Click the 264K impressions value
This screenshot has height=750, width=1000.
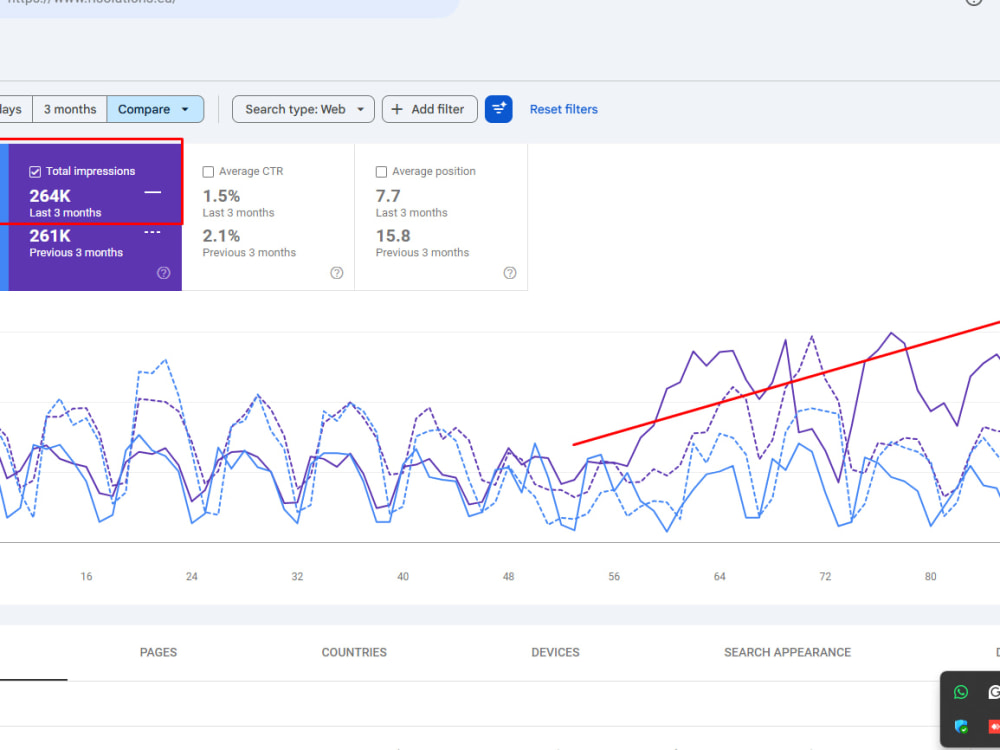click(x=50, y=196)
